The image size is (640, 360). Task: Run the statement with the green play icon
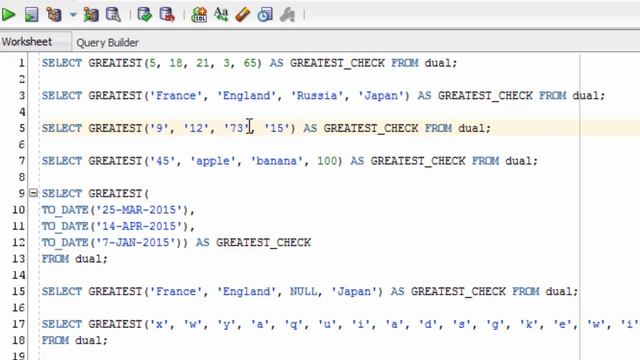(8, 15)
